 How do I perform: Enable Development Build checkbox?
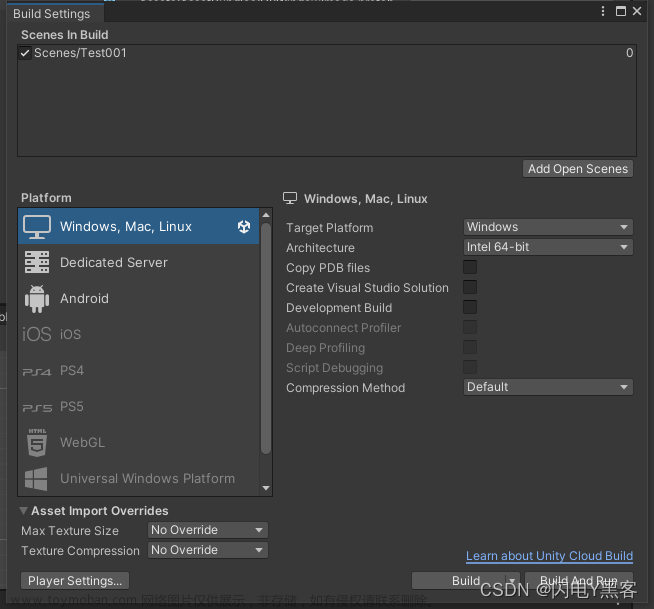point(470,307)
